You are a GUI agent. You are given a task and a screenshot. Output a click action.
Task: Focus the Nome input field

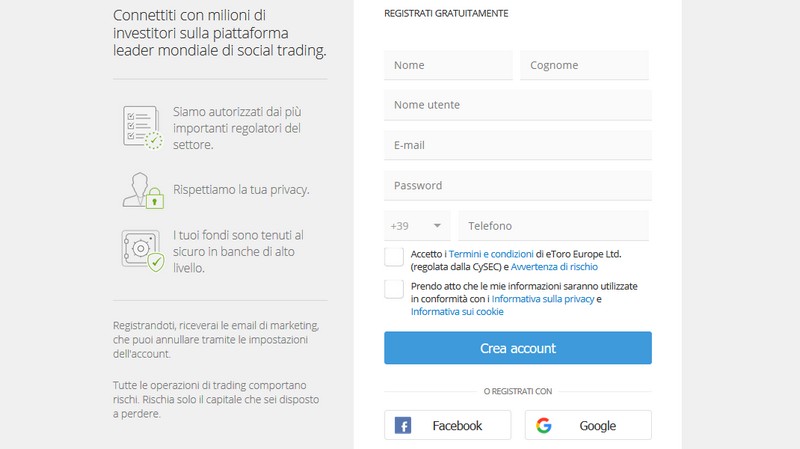[x=448, y=65]
